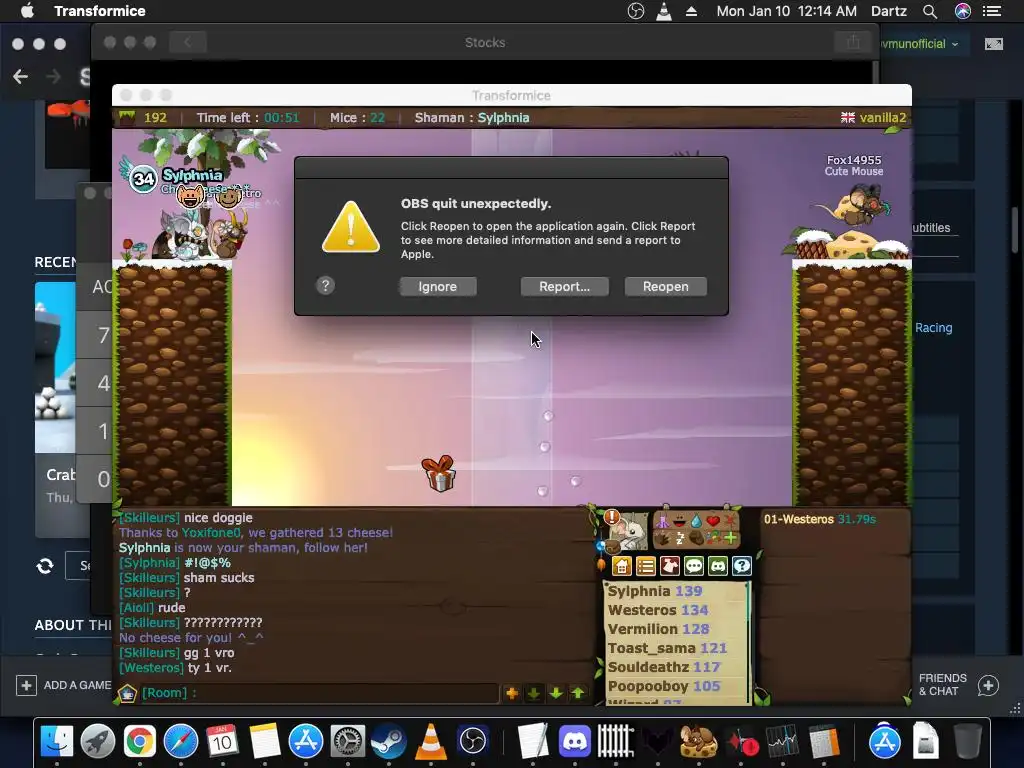Select the sleeping Zz emote

(x=680, y=539)
